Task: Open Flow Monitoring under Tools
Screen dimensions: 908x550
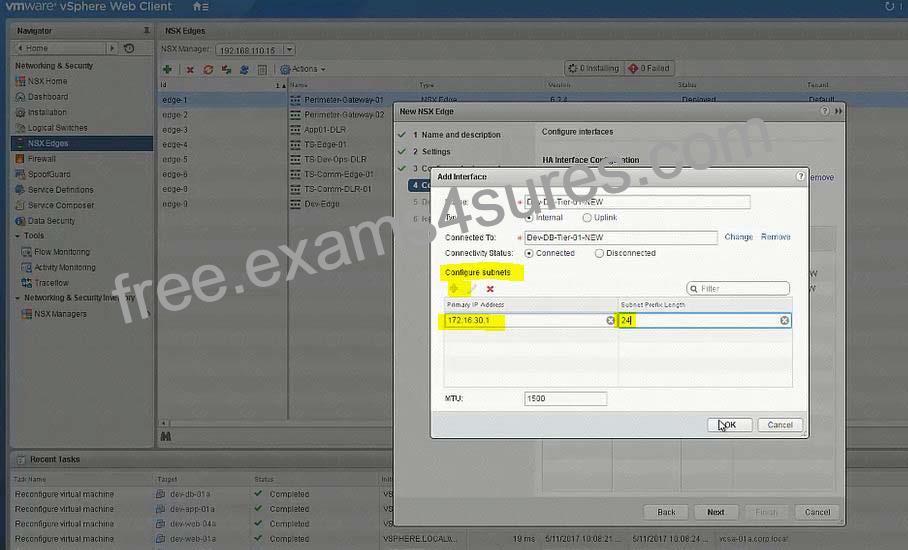Action: pyautogui.click(x=62, y=252)
